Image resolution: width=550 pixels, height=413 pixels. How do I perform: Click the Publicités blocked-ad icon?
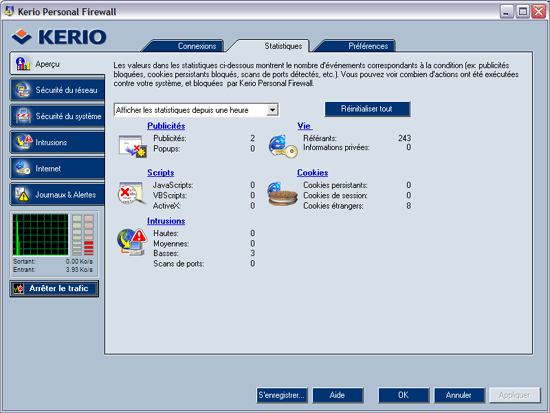pyautogui.click(x=132, y=146)
